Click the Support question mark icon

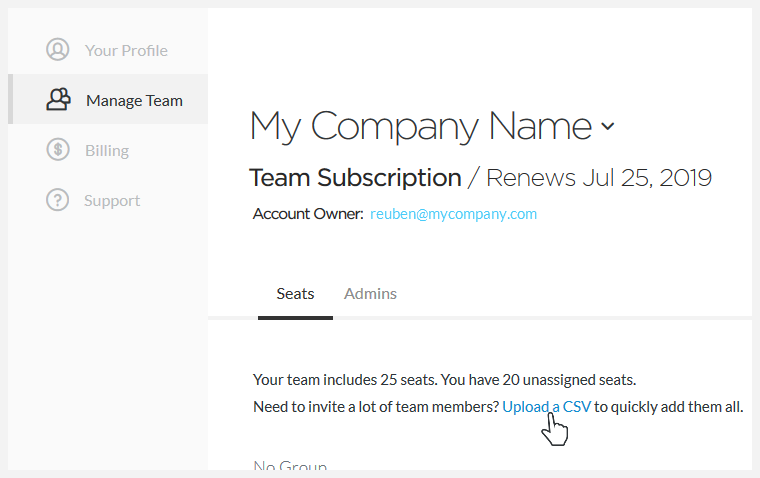[58, 200]
